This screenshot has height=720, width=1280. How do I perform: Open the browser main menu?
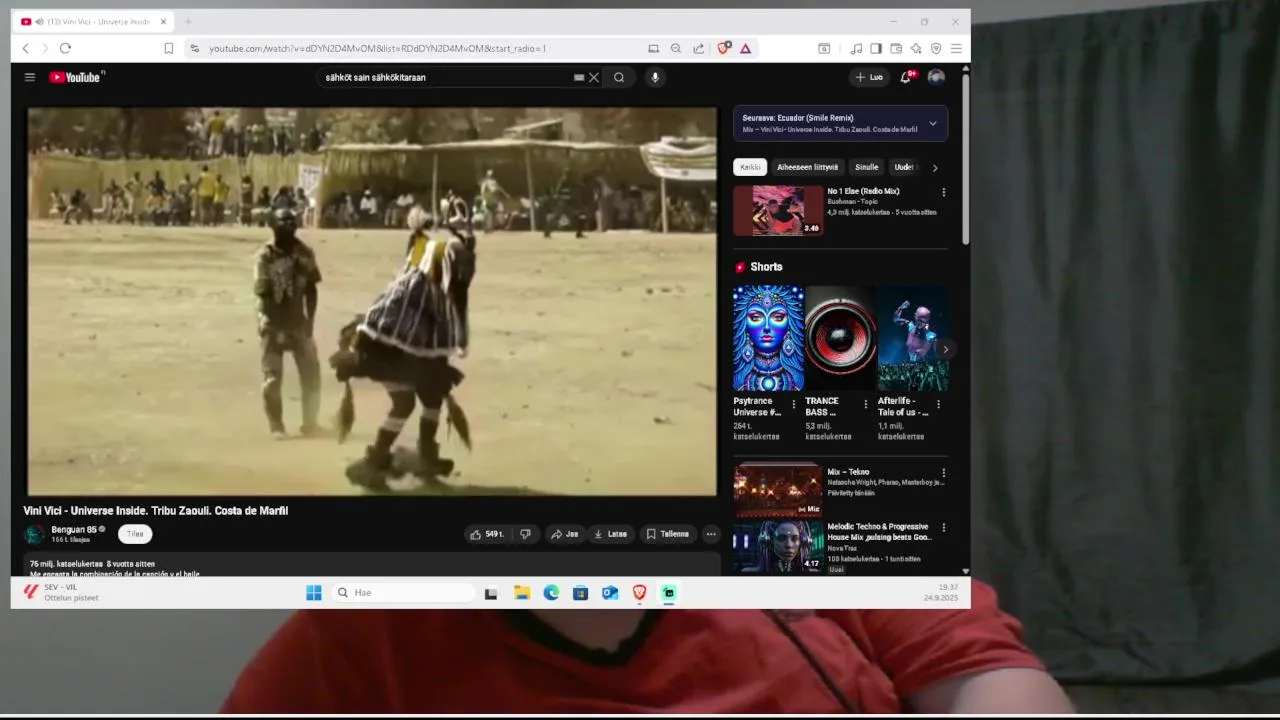point(956,48)
